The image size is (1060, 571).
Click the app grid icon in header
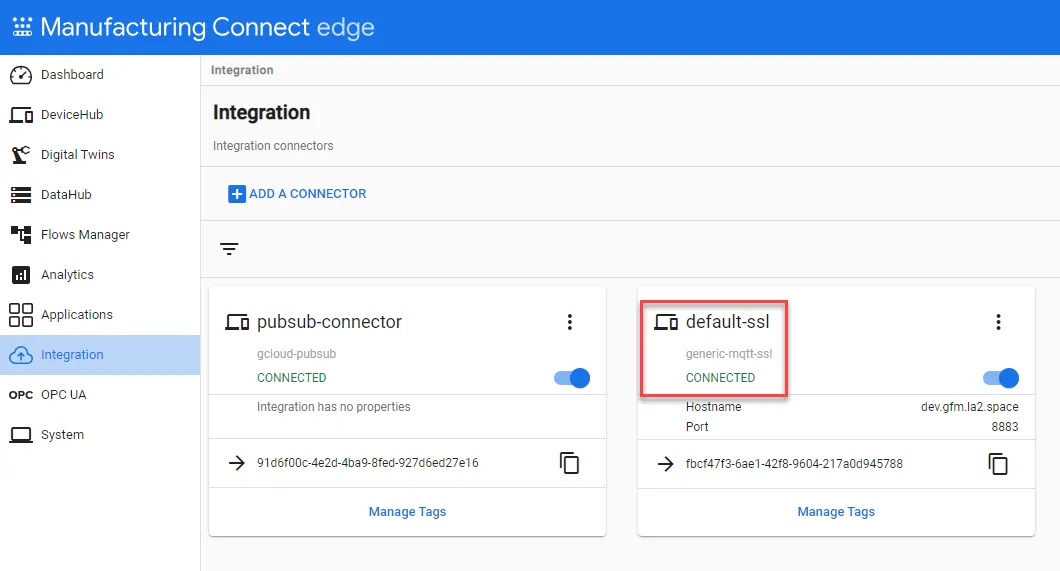coord(22,27)
